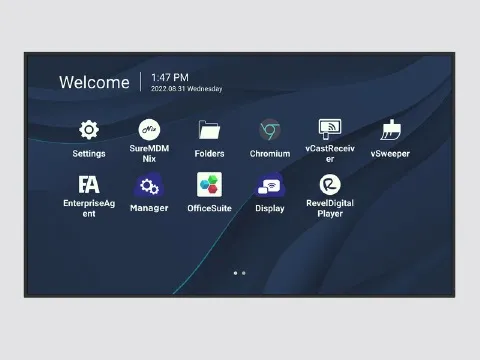The height and width of the screenshot is (360, 480).
Task: Click the 2022.08.31 Wednesday date text
Action: (x=186, y=89)
